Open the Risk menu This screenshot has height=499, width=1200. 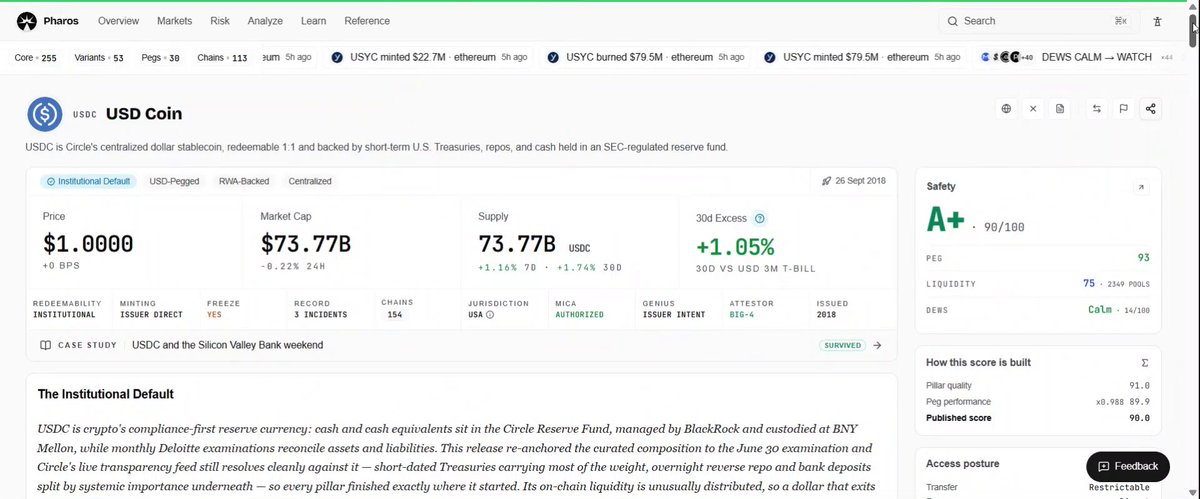point(220,21)
